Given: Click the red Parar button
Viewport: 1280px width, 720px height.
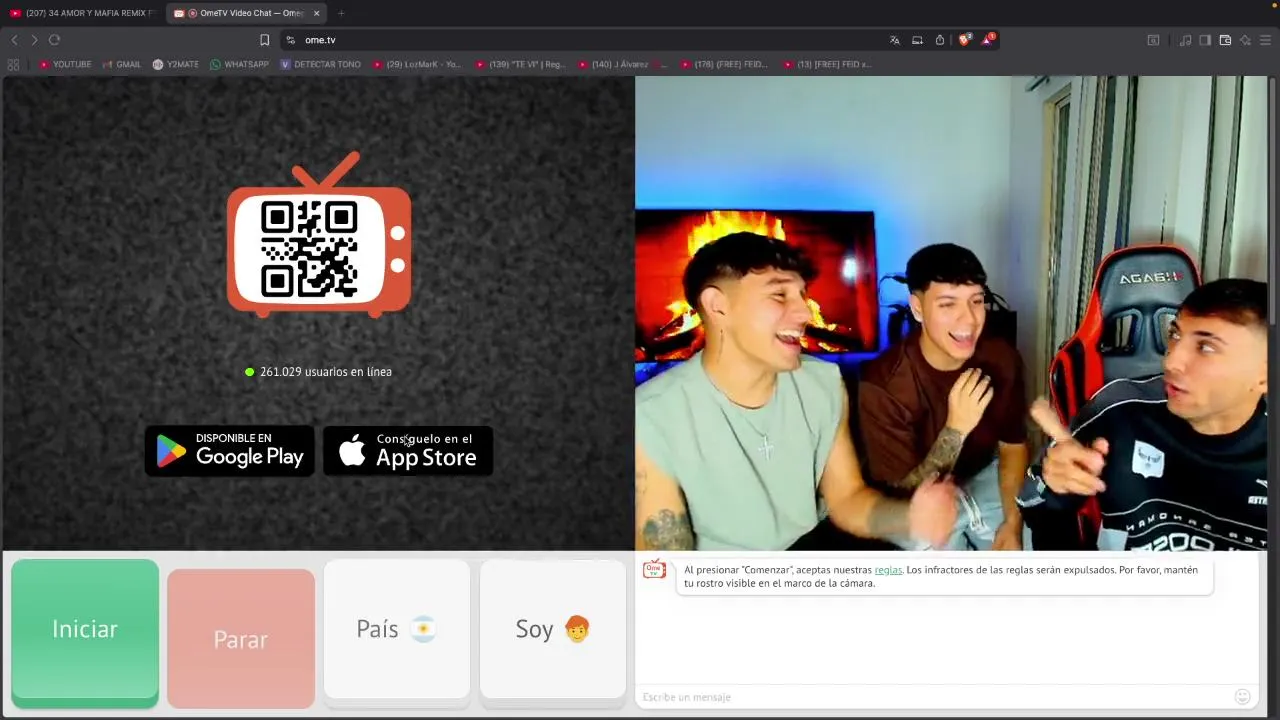Looking at the screenshot, I should 241,638.
